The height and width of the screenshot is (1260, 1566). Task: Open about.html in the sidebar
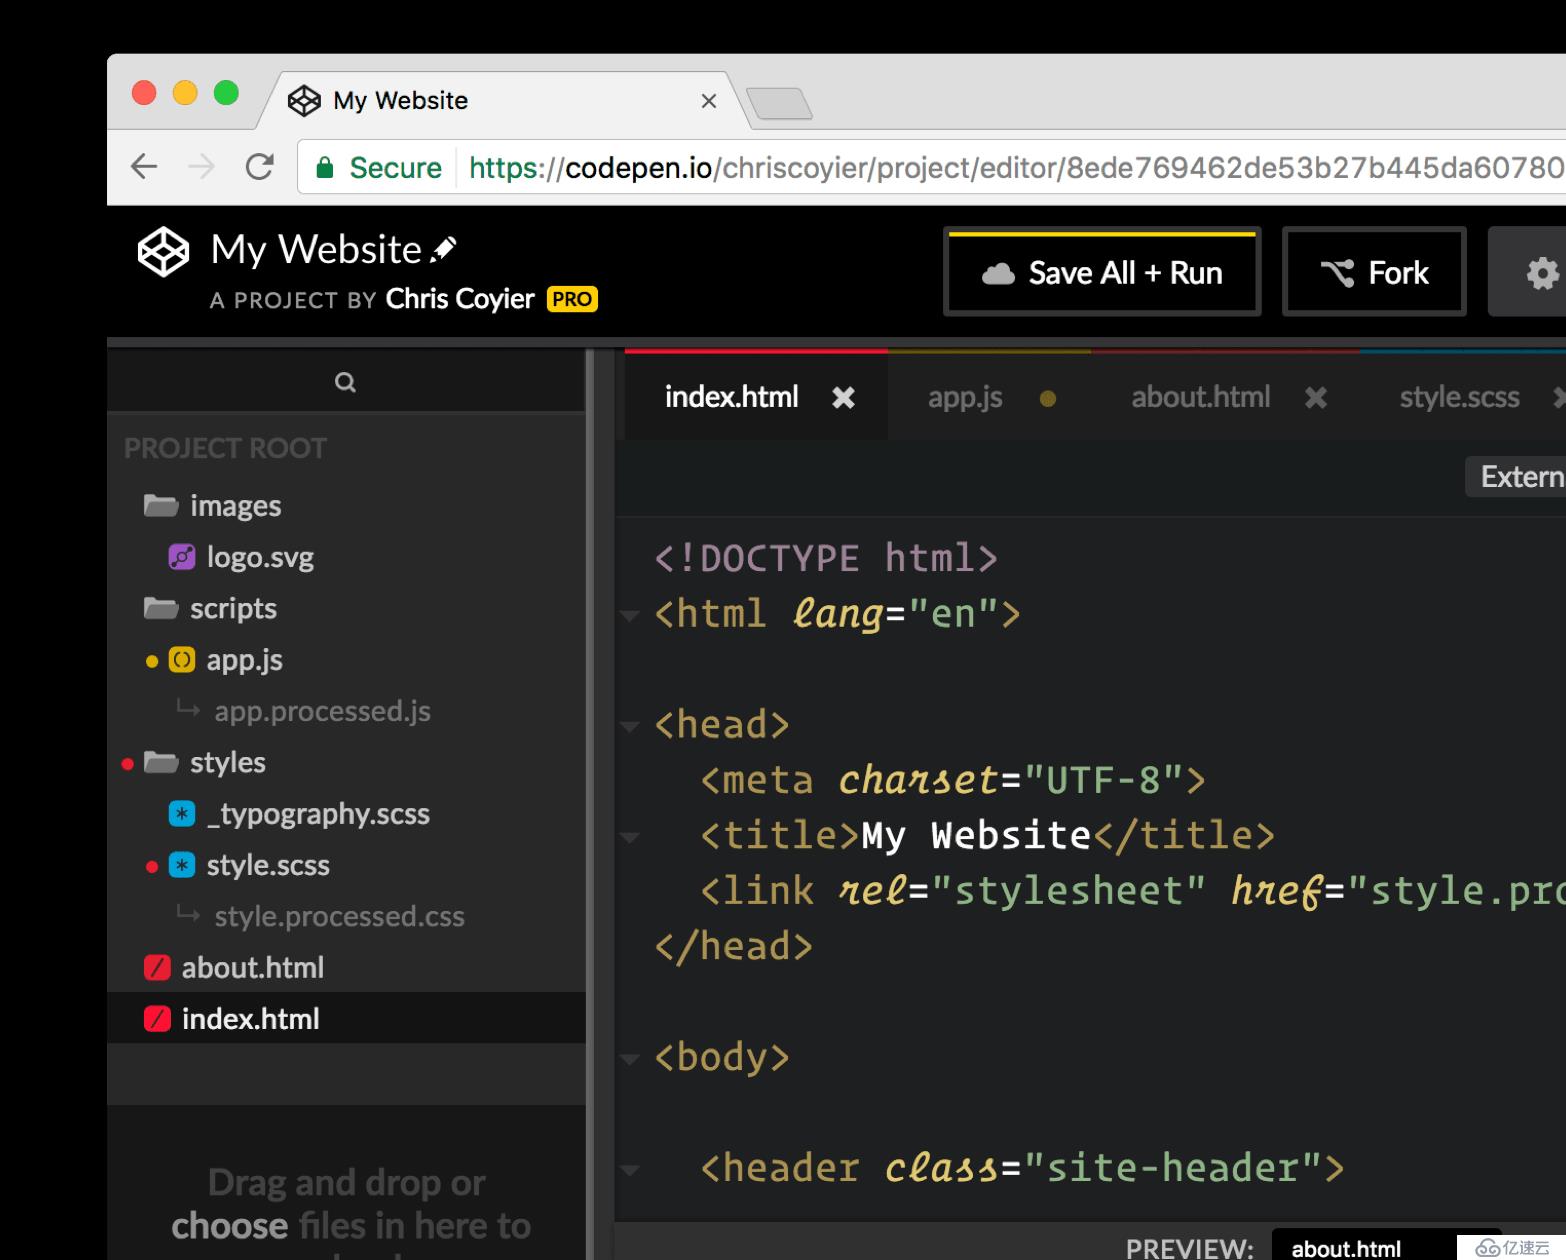pyautogui.click(x=253, y=968)
